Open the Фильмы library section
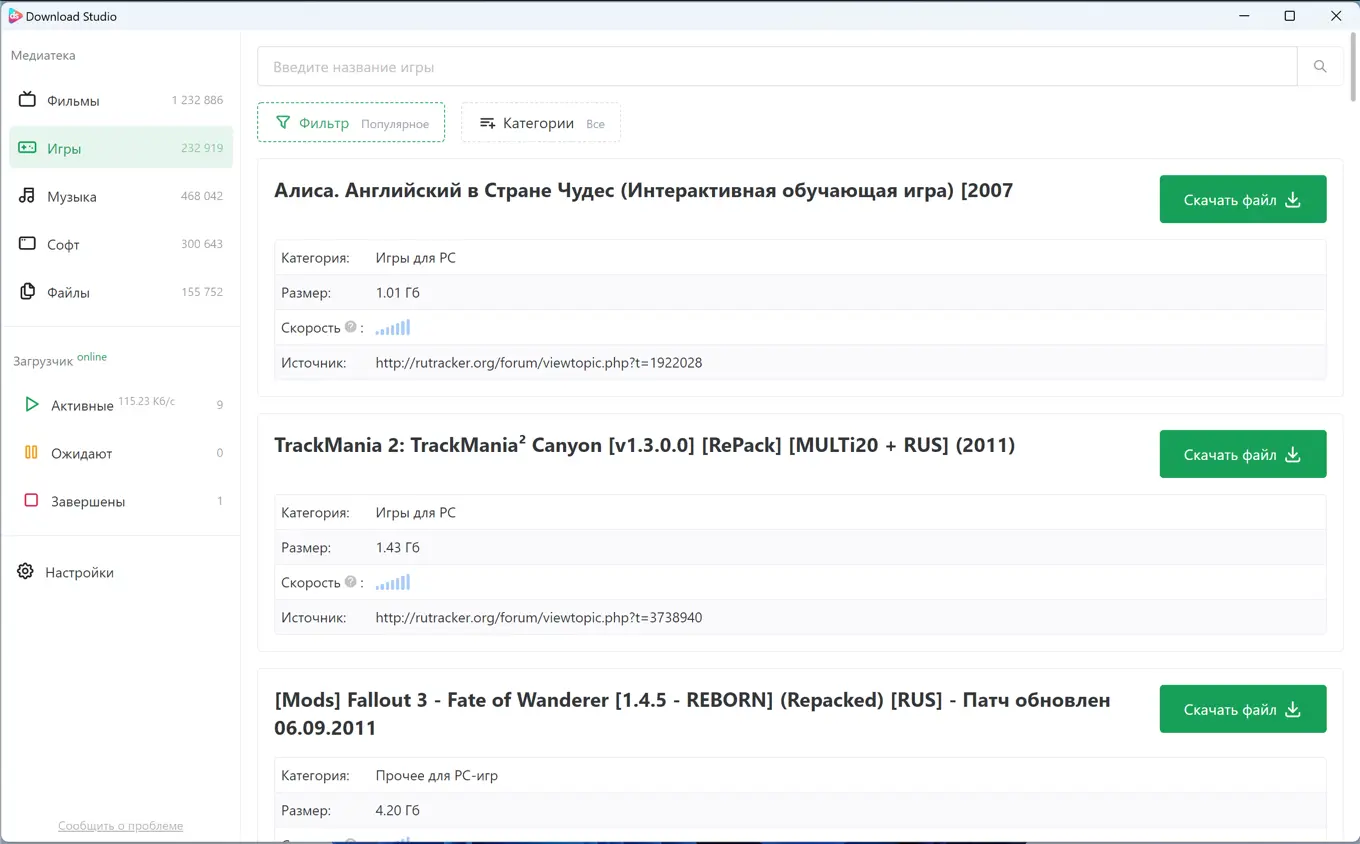The height and width of the screenshot is (844, 1360). 120,100
